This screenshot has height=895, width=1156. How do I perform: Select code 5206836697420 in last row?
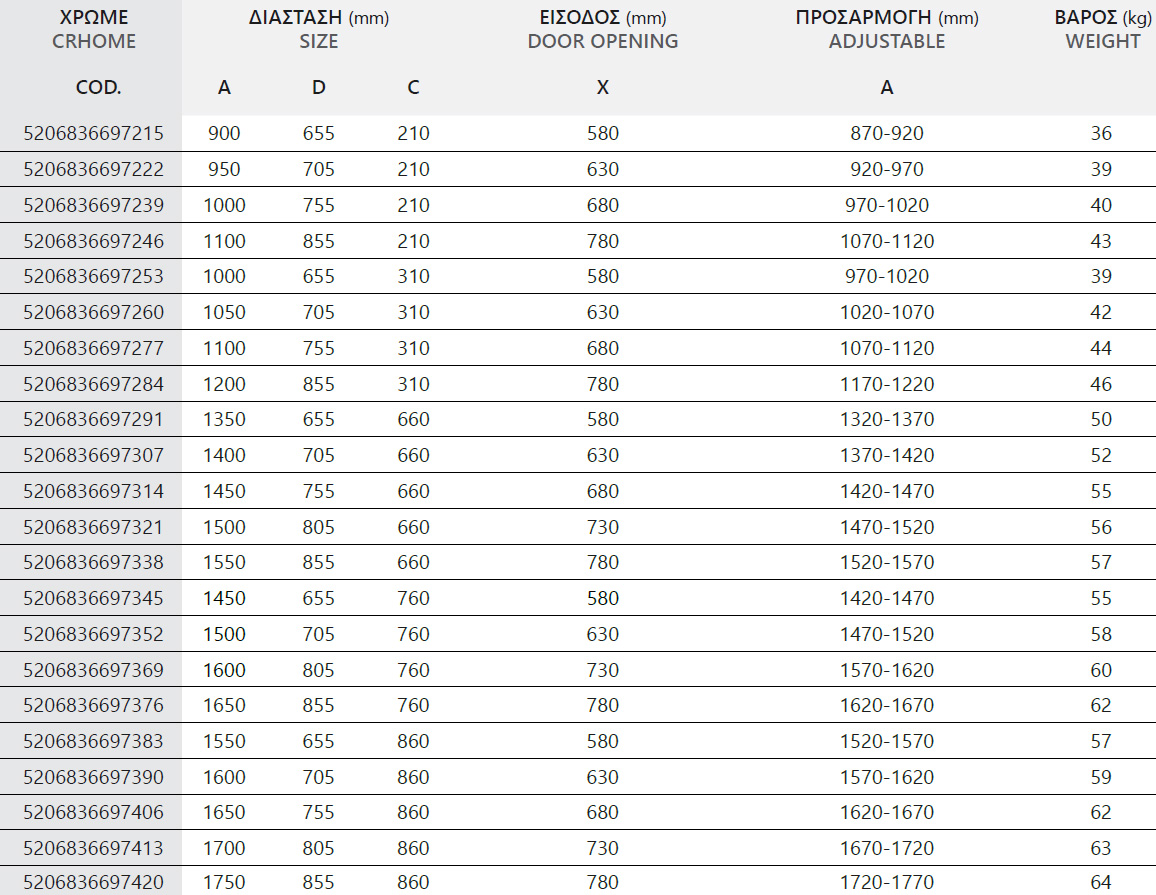tap(94, 882)
